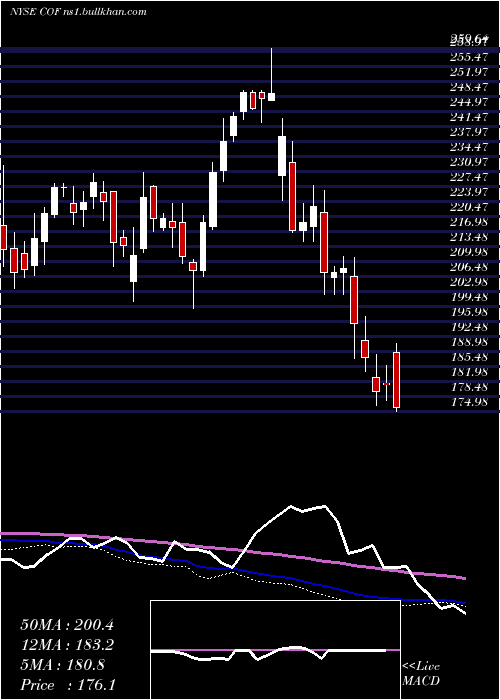Click the 199.48 price axis label

(468, 297)
